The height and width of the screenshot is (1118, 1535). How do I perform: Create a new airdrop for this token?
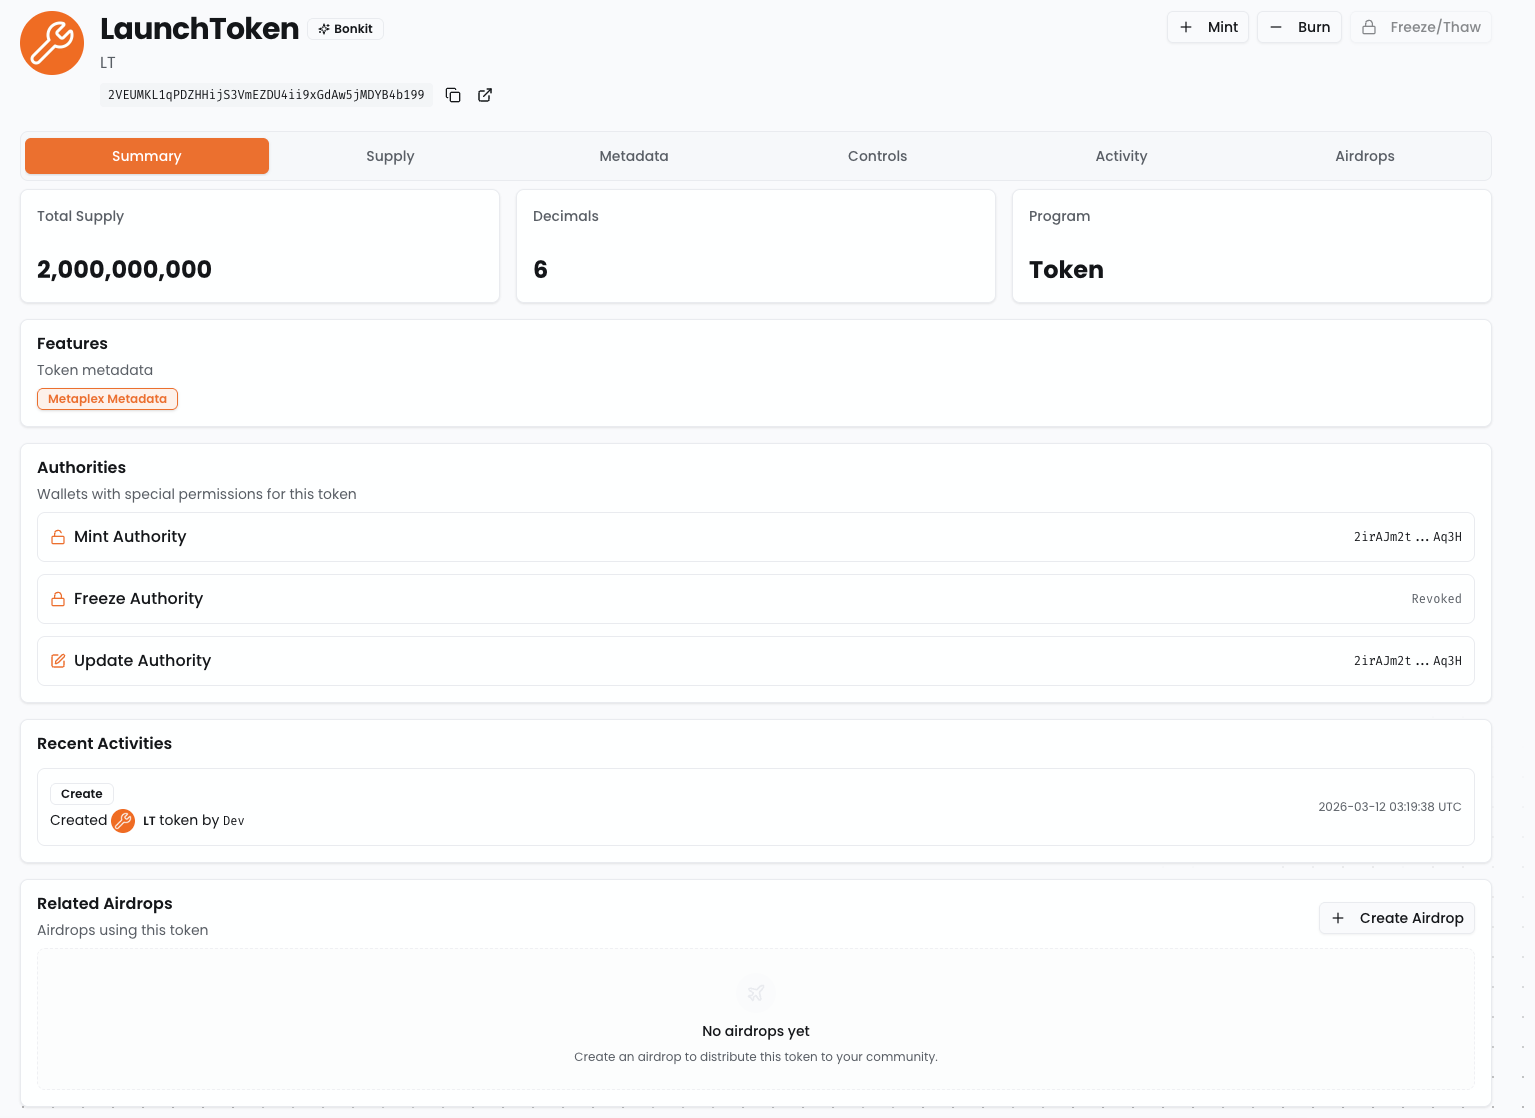1397,918
